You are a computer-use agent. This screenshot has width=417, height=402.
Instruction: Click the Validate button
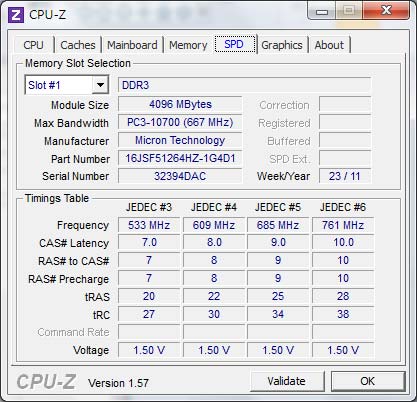287,381
